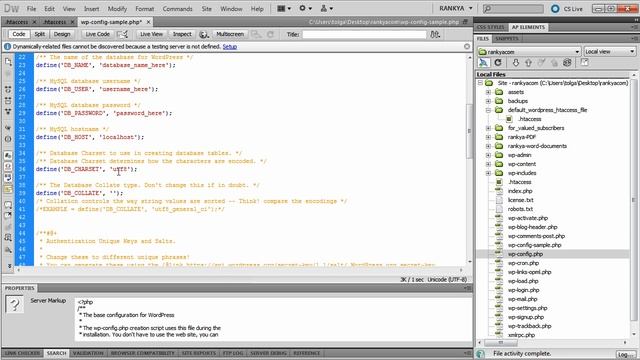Click the Setup link in info bar

[x=229, y=47]
